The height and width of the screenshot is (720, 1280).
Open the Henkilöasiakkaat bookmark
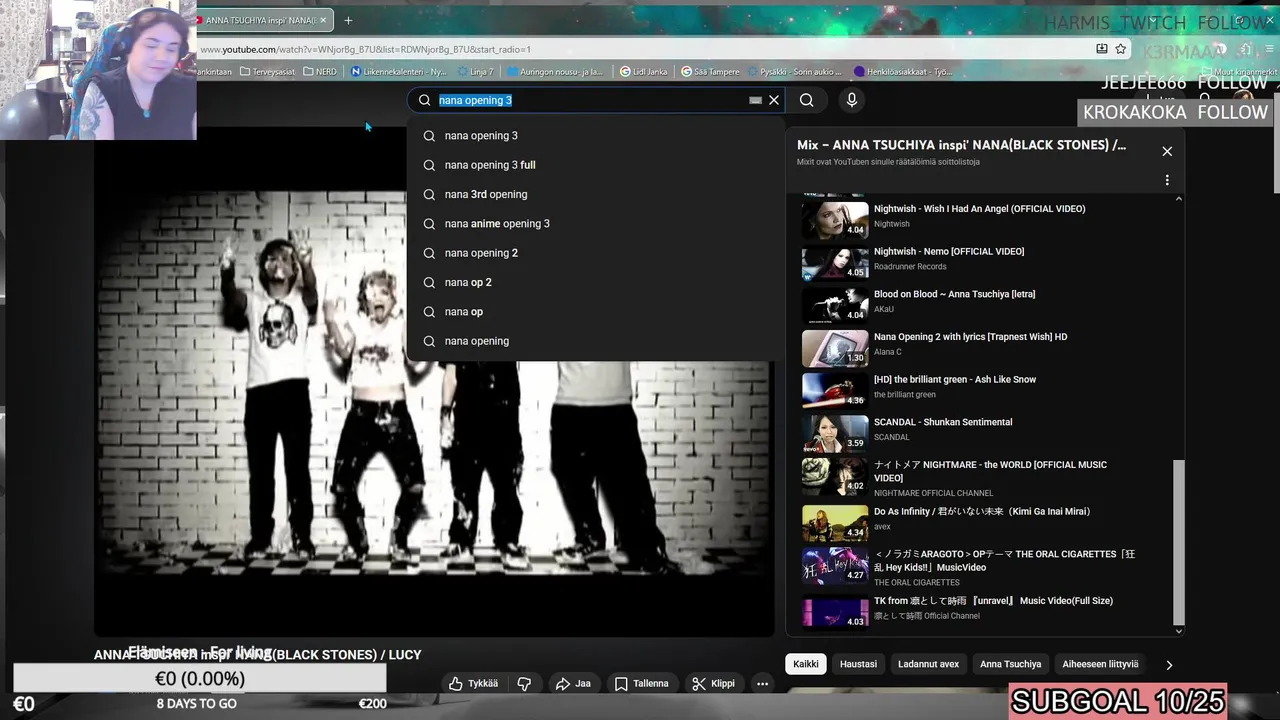pyautogui.click(x=902, y=72)
